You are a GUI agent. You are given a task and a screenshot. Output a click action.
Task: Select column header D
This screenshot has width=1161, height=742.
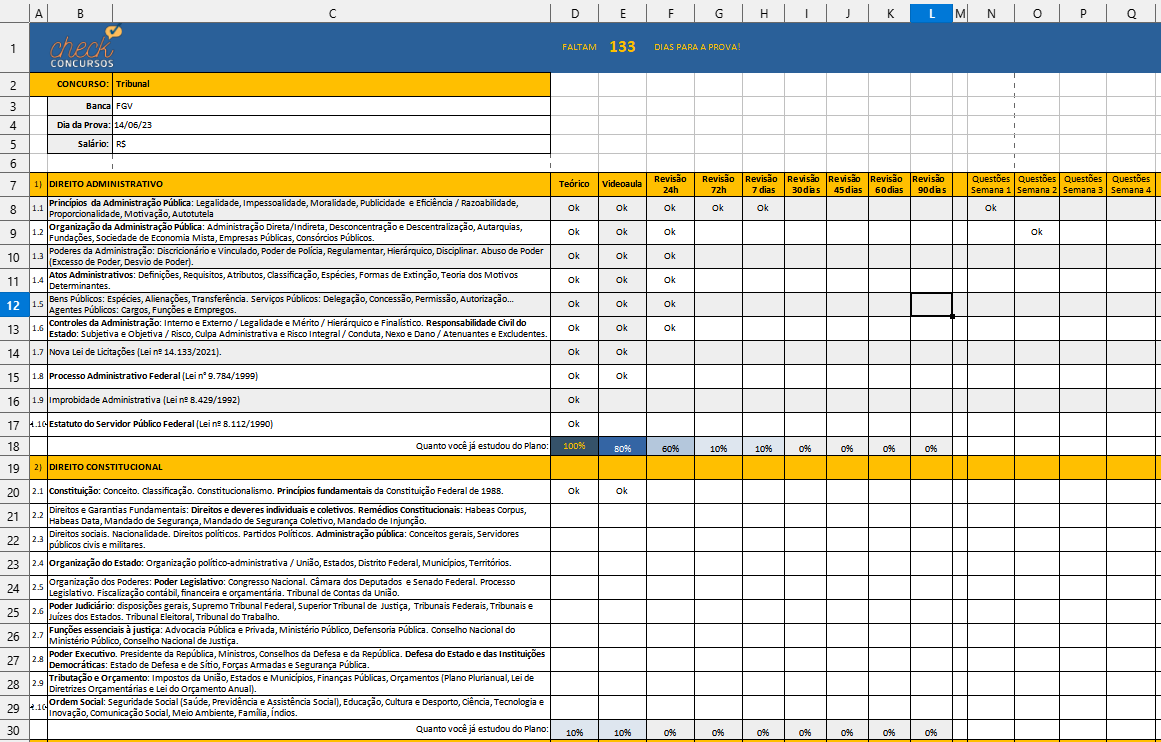(x=574, y=13)
